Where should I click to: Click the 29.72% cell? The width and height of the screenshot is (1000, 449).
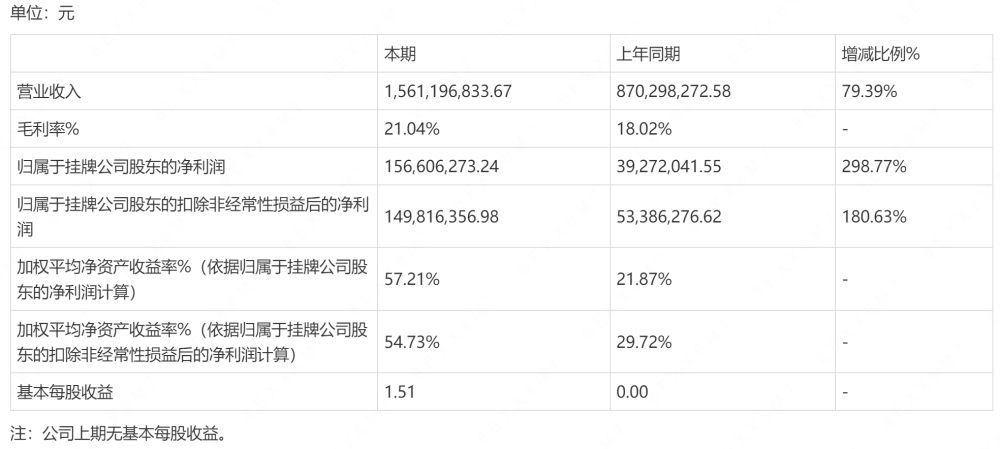click(x=644, y=343)
